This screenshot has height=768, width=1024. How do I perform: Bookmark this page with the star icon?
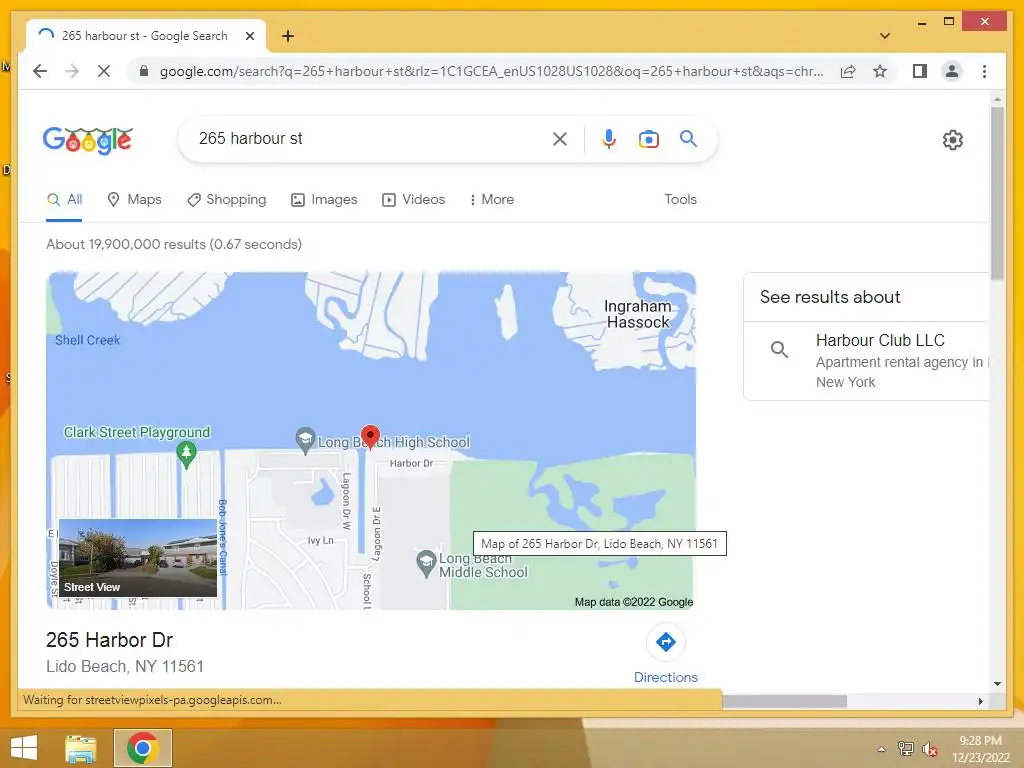[880, 71]
